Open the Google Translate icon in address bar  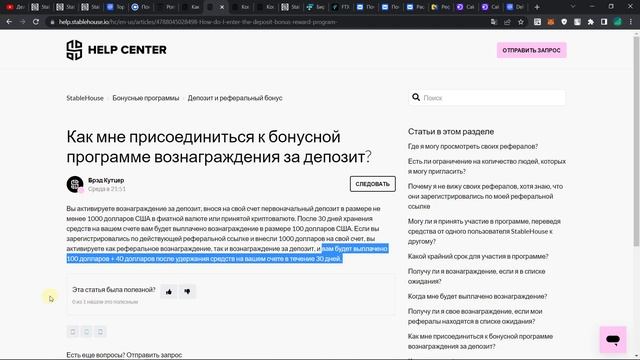(x=494, y=22)
